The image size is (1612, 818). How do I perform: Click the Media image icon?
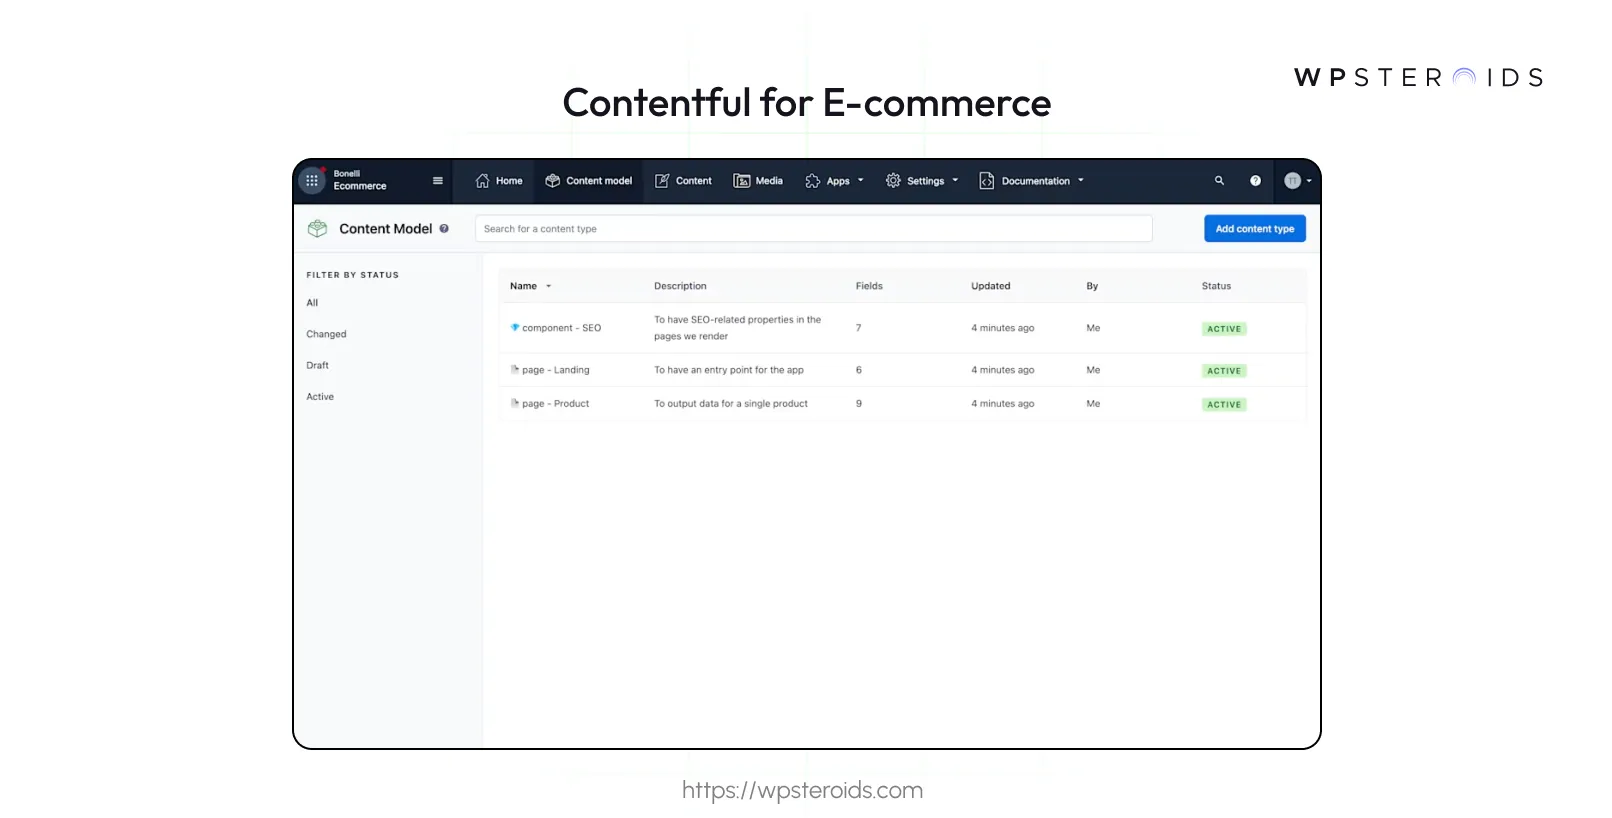[742, 181]
